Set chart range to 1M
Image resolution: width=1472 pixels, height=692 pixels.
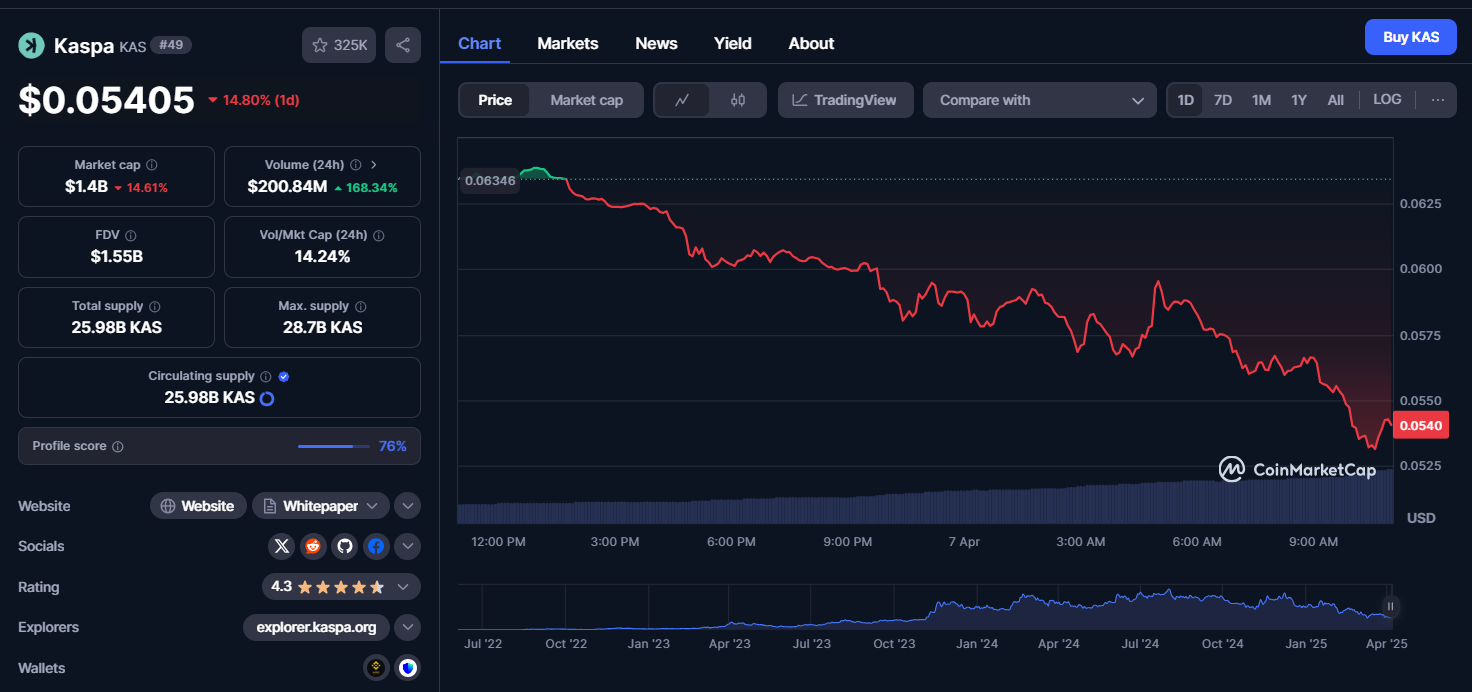pos(1261,100)
